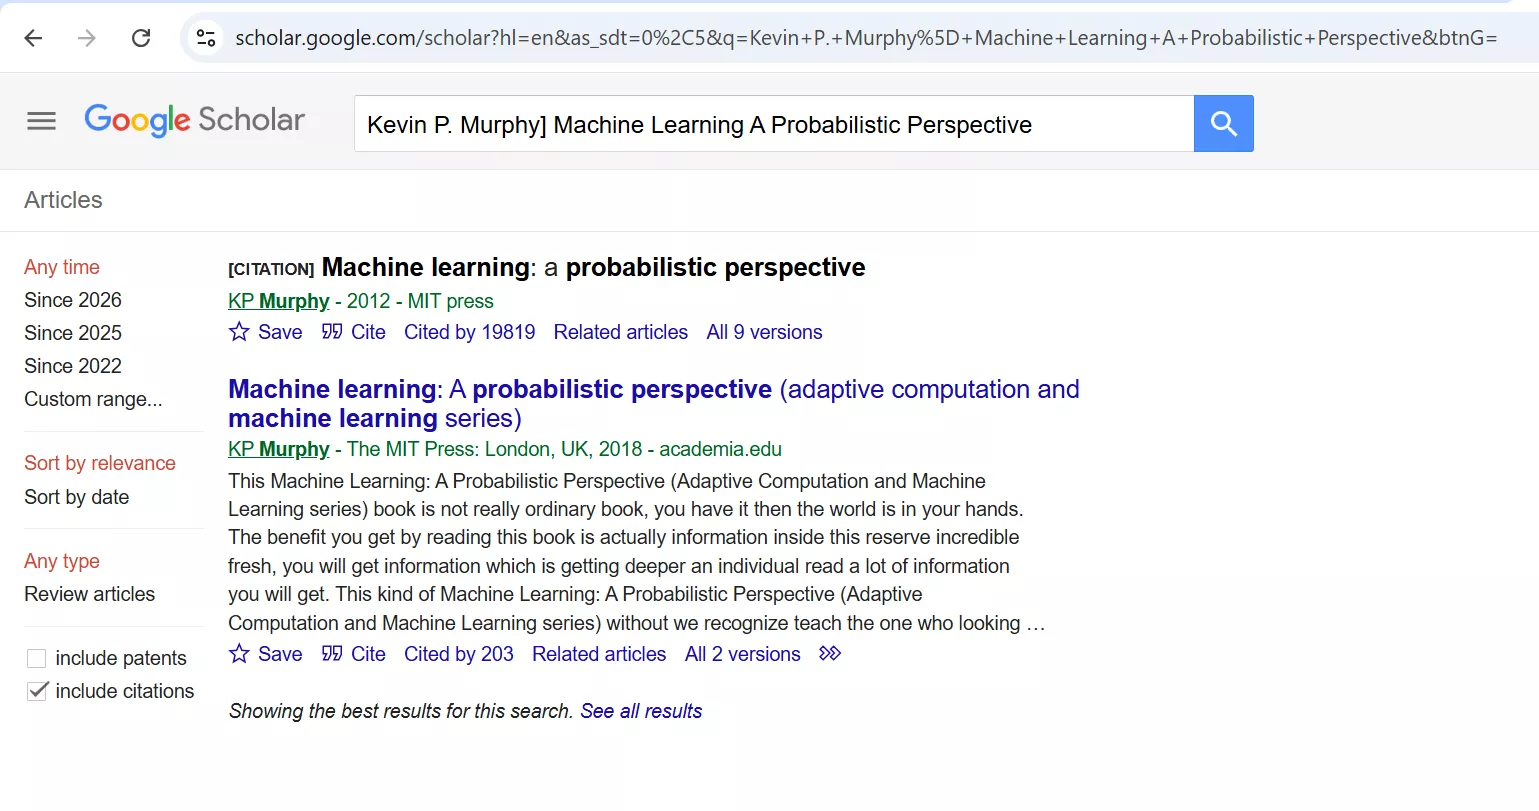Filter results by Since 2022
Viewport: 1539px width, 811px height.
point(72,365)
